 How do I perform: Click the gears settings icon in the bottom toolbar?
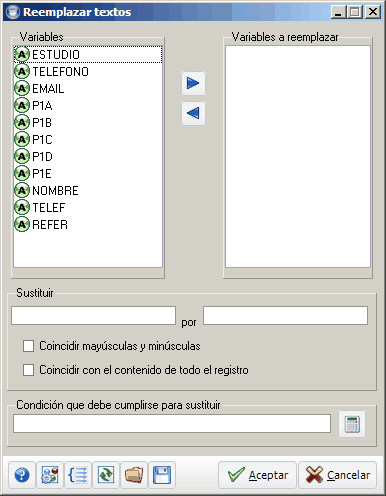pyautogui.click(x=50, y=475)
